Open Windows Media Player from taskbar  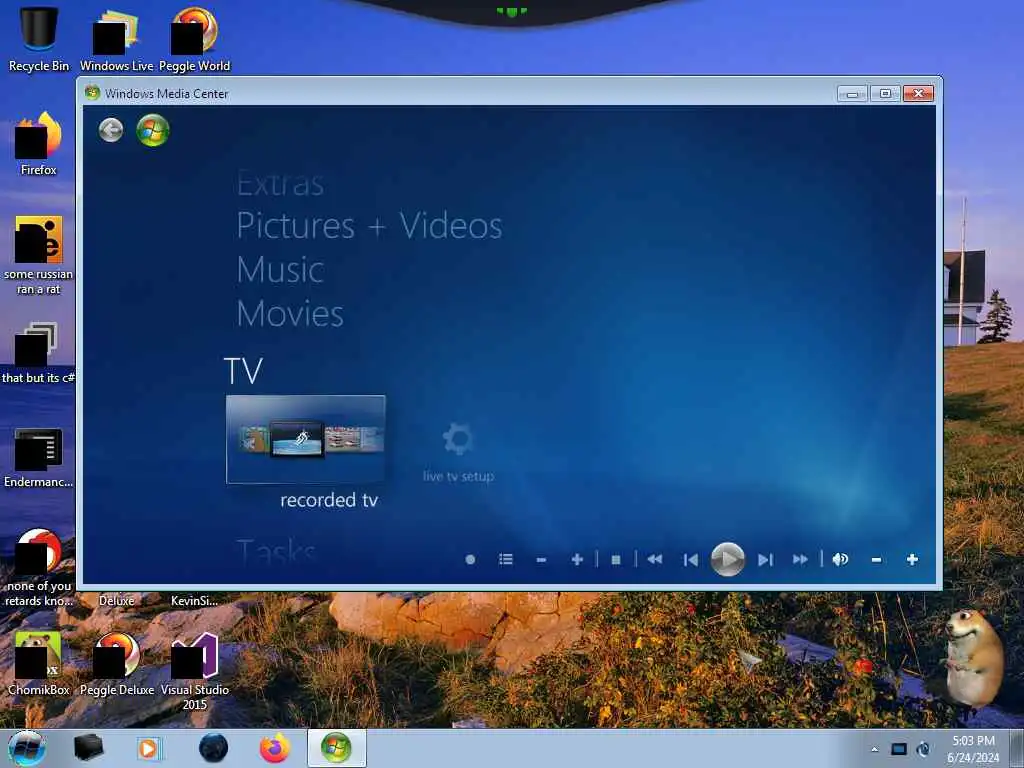(x=150, y=748)
